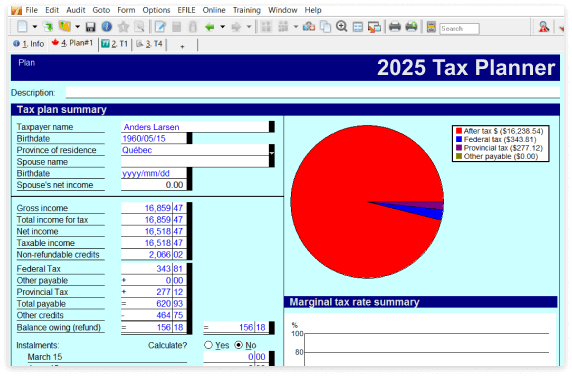The height and width of the screenshot is (376, 572).
Task: Click the Taxpayer name field Anders Larsen
Action: (x=195, y=127)
